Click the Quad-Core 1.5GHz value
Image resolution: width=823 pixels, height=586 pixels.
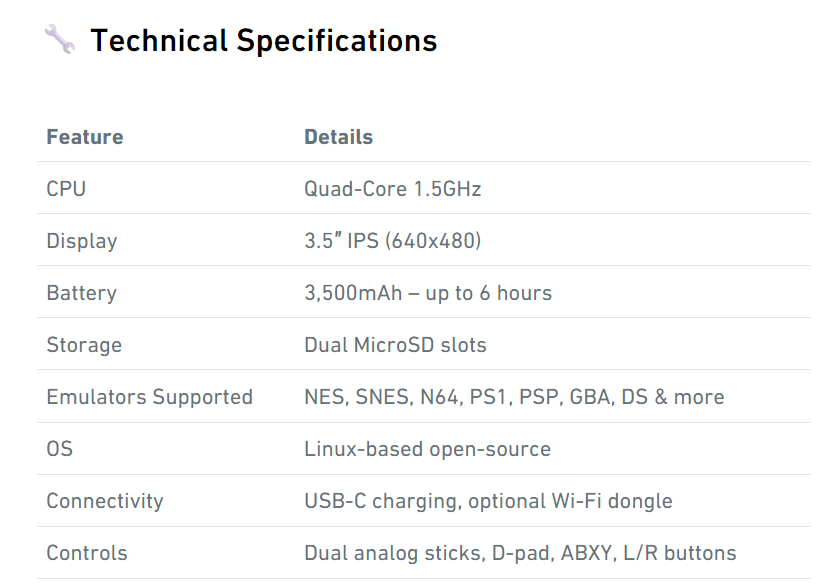click(393, 189)
